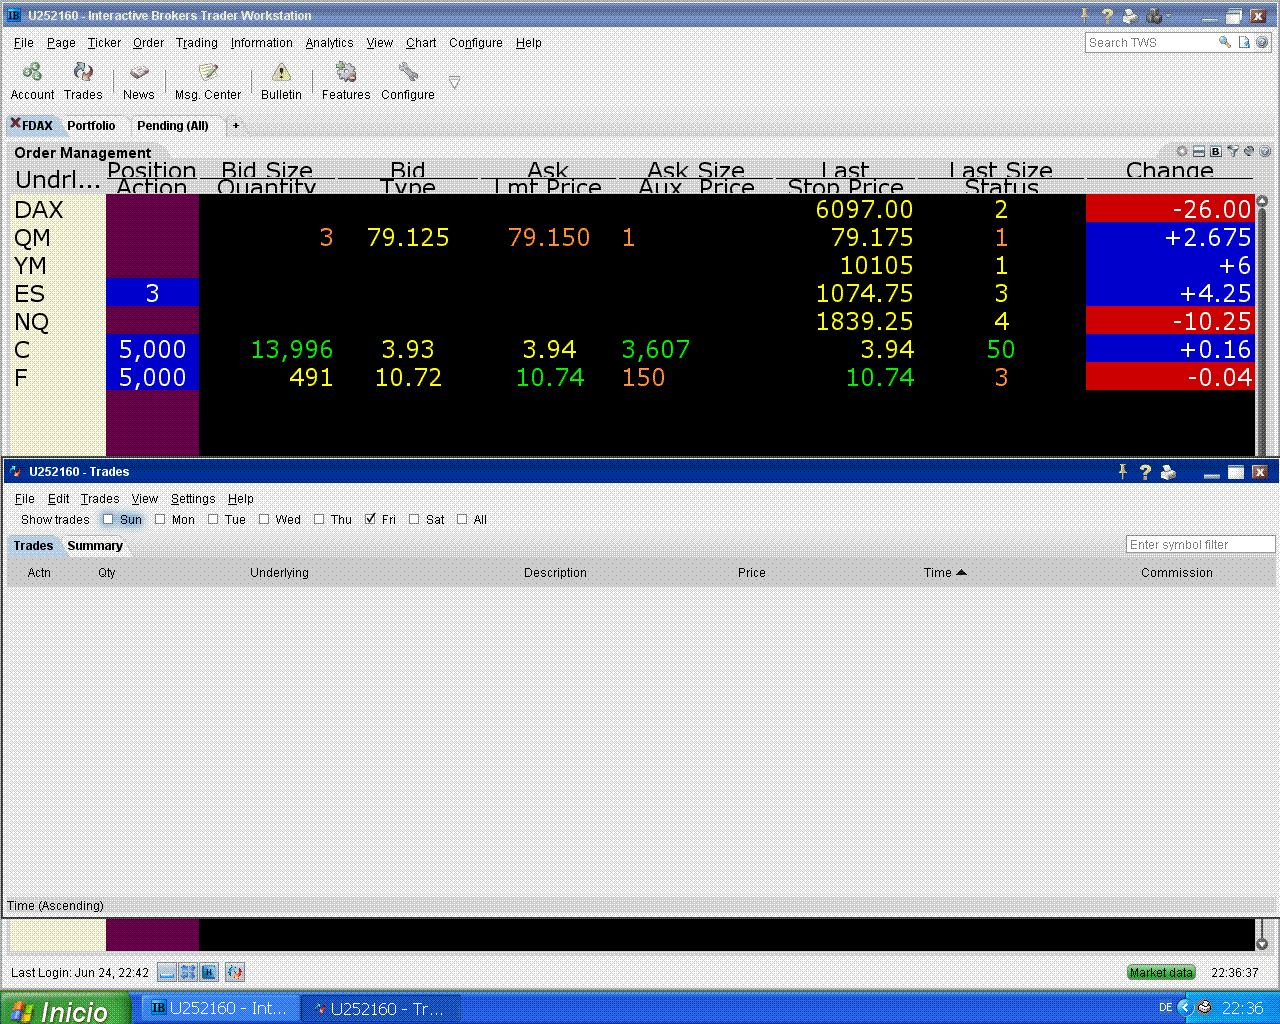Click the Underlying column header in Trades

coord(279,573)
